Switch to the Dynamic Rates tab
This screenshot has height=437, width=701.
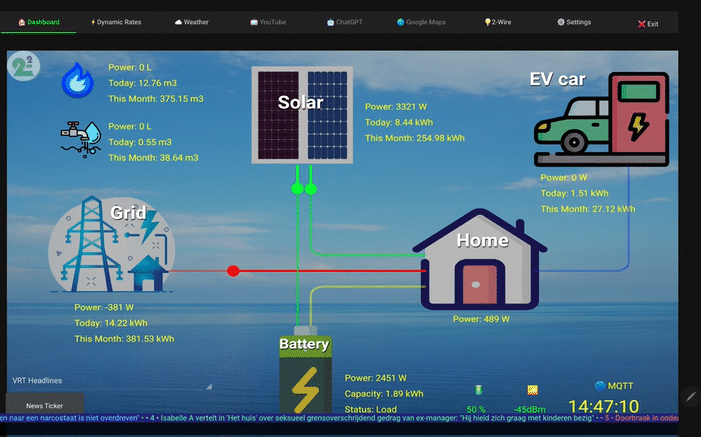tap(117, 22)
